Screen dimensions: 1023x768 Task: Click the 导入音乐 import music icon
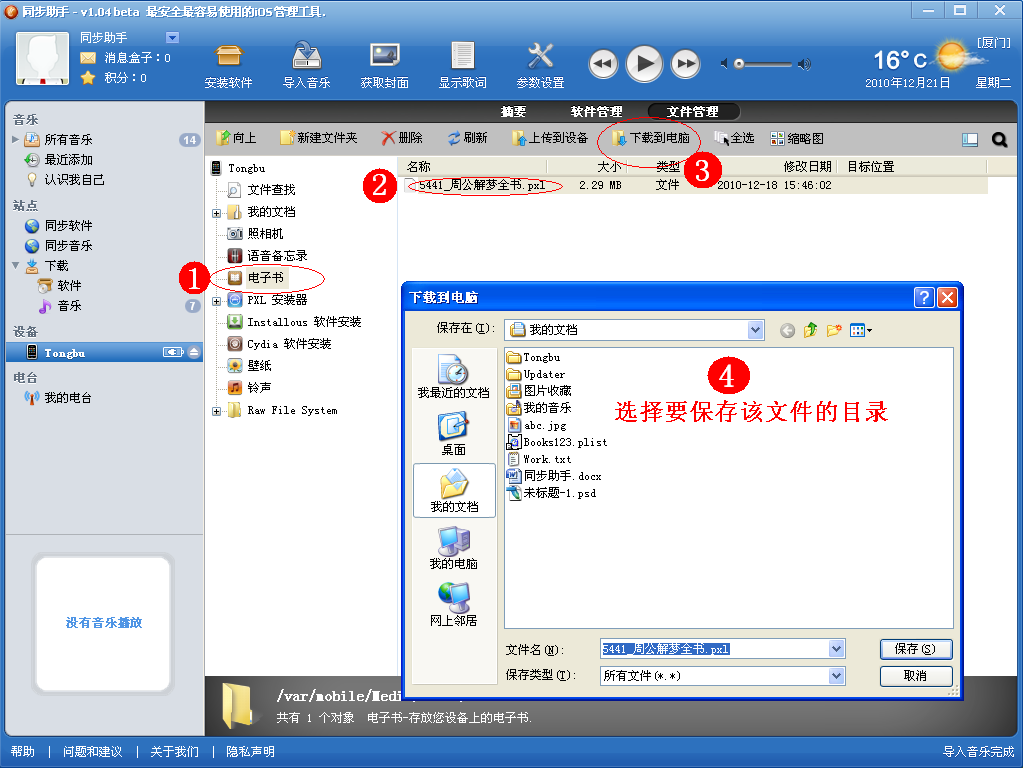pyautogui.click(x=306, y=57)
